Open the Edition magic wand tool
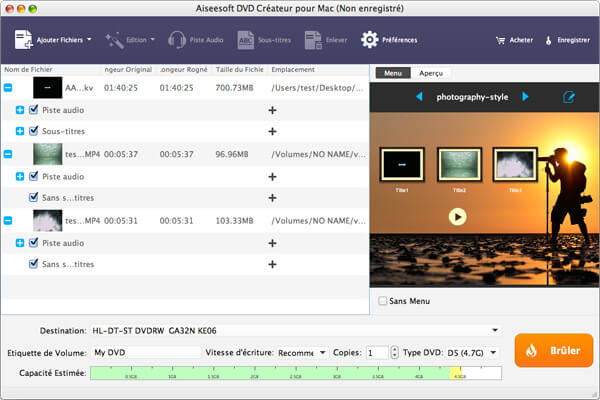Viewport: 600px width, 400px height. click(114, 40)
